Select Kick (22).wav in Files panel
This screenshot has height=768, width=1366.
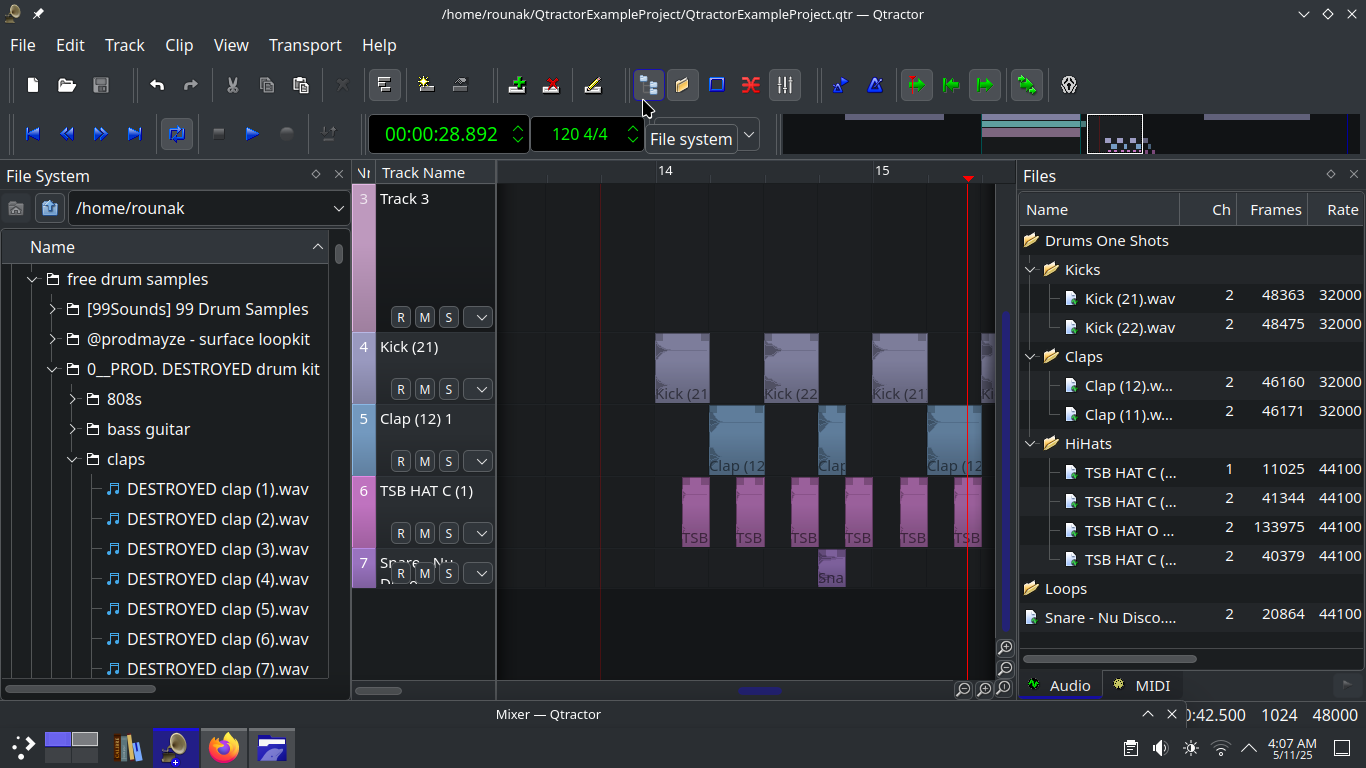(1129, 328)
